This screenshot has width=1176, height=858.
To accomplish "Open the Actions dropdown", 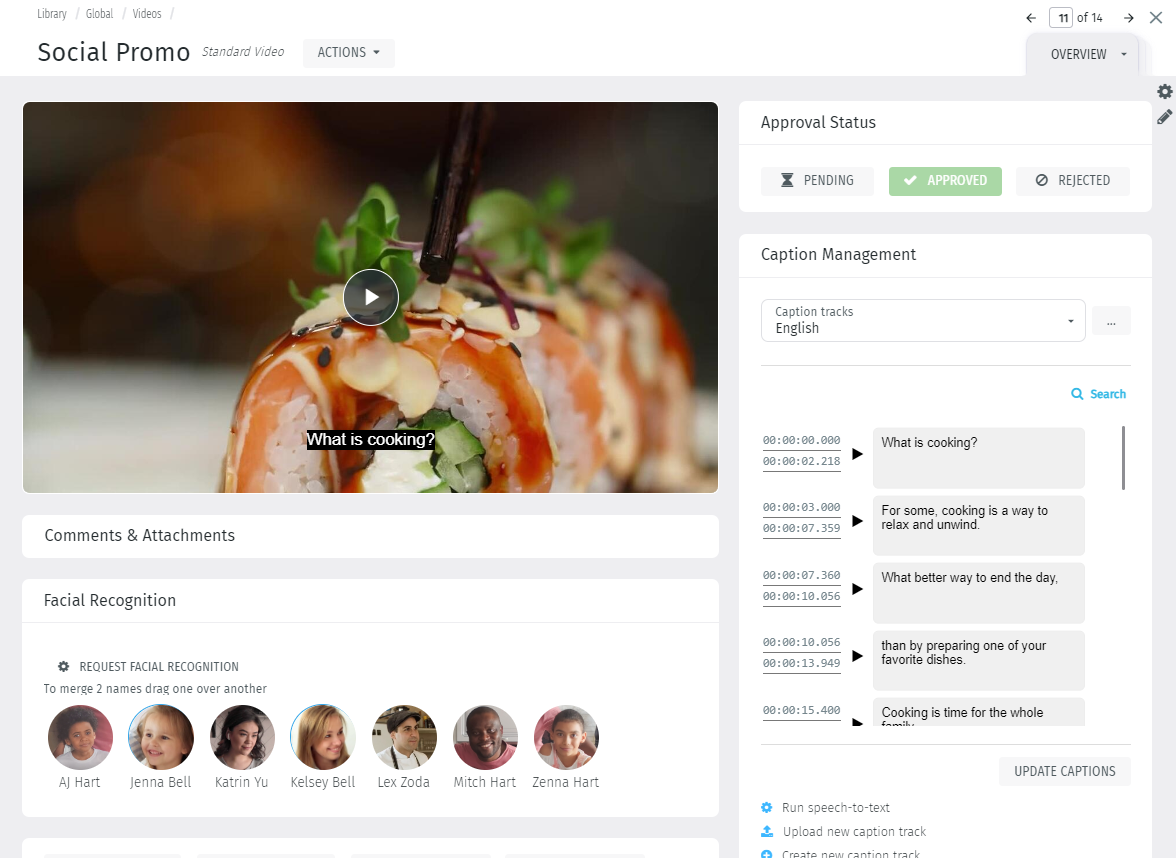I will (x=349, y=52).
